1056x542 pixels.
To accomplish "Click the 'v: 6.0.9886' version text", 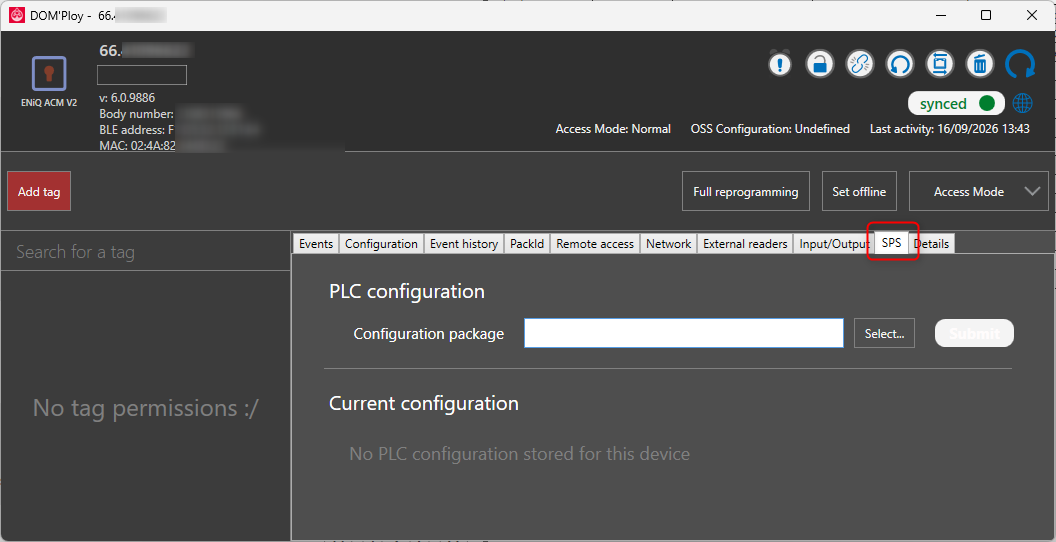I will click(x=127, y=98).
